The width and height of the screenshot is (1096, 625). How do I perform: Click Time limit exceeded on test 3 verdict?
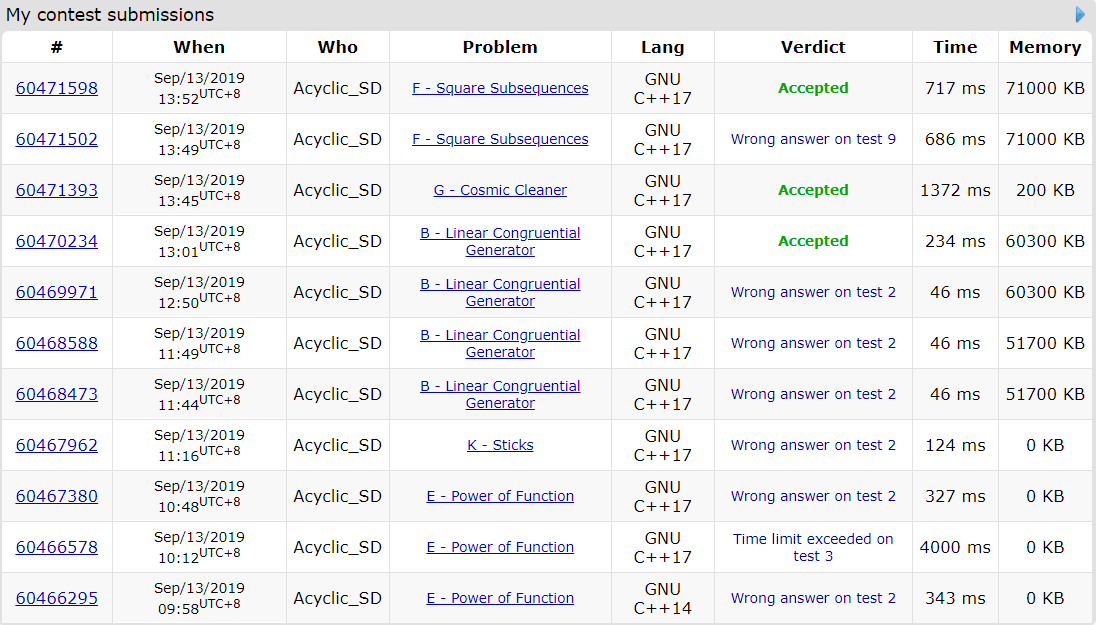tap(813, 547)
